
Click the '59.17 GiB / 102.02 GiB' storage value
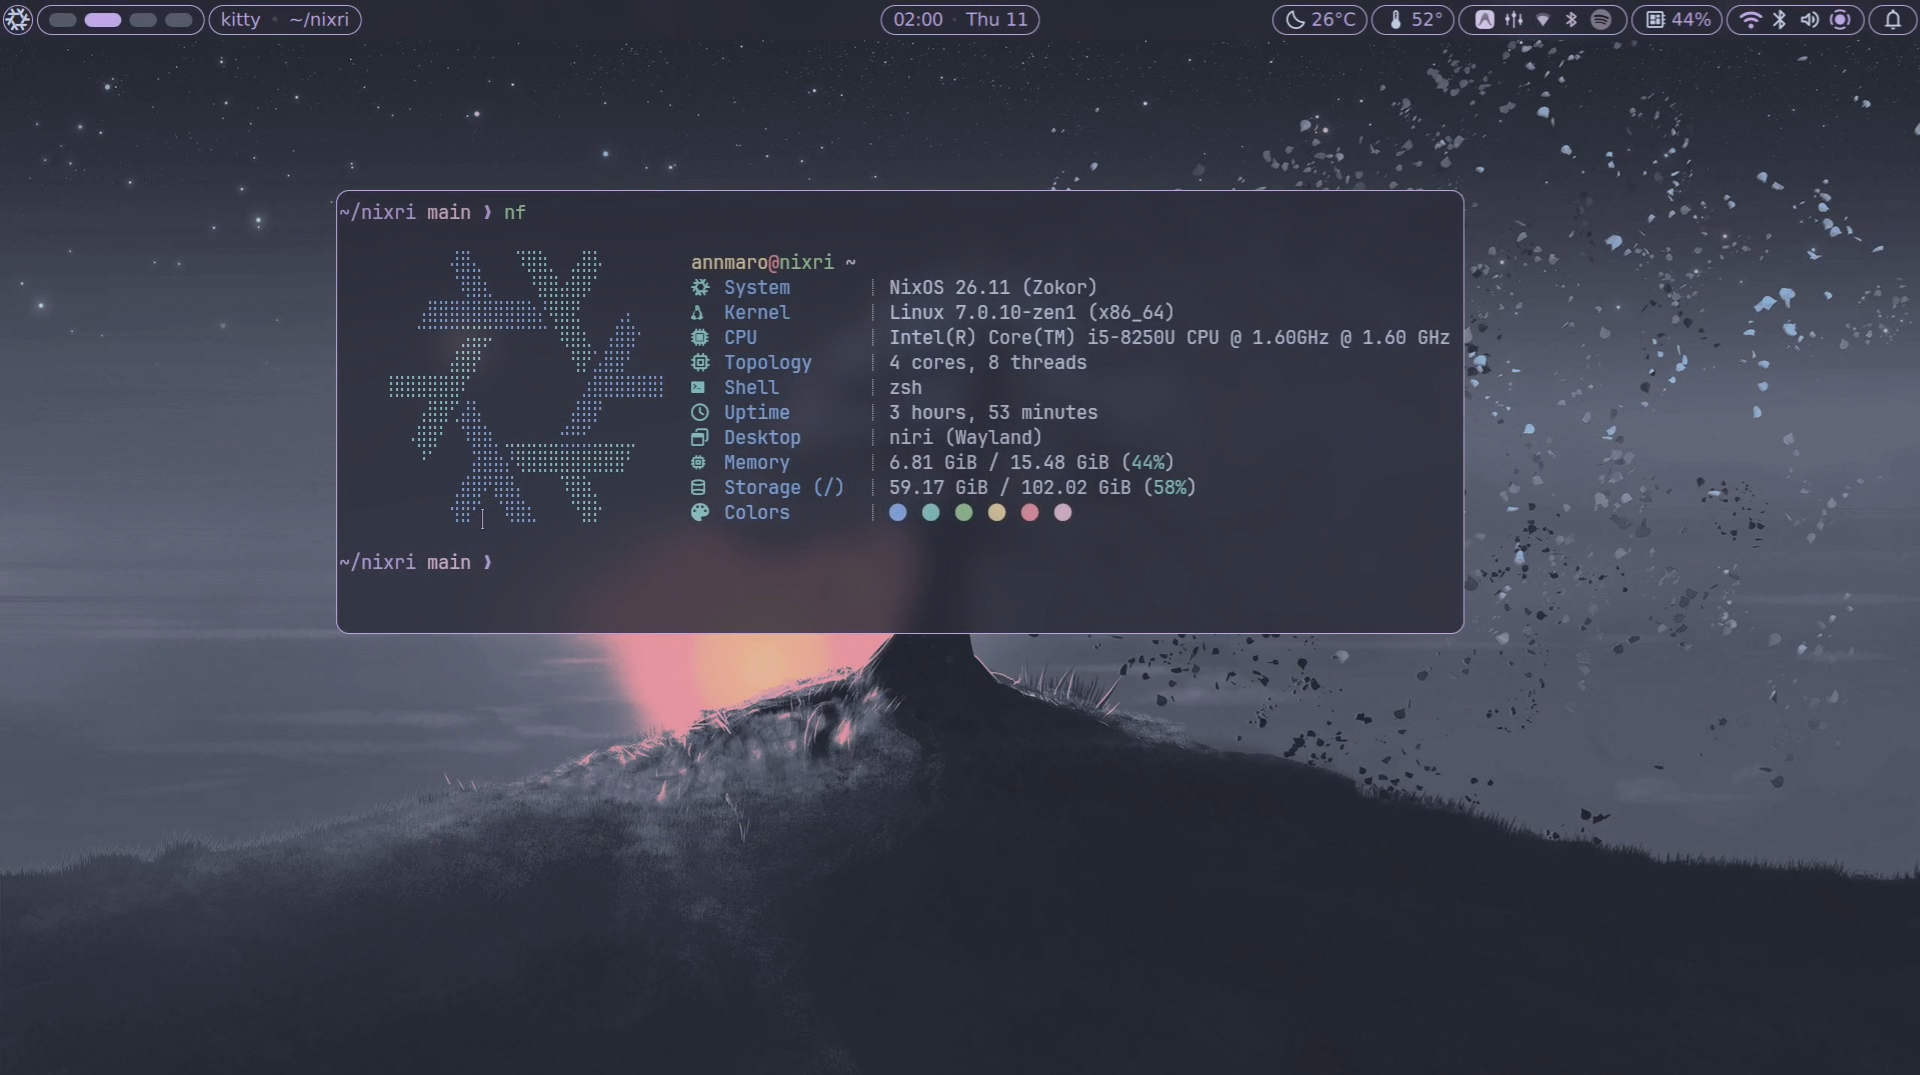pos(1010,488)
